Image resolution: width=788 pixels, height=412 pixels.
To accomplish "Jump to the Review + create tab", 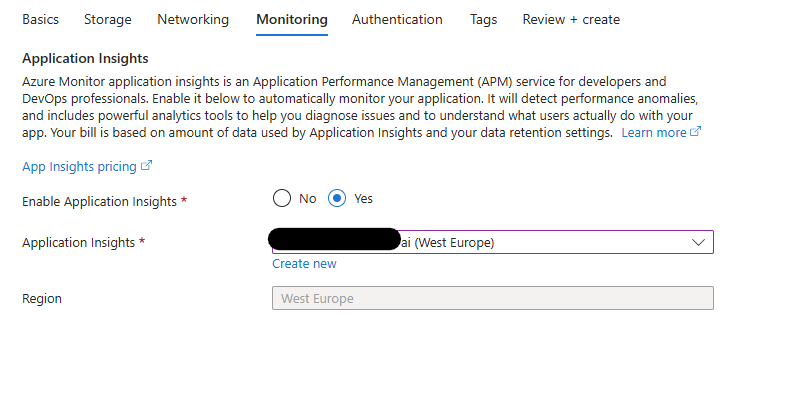I will (571, 19).
